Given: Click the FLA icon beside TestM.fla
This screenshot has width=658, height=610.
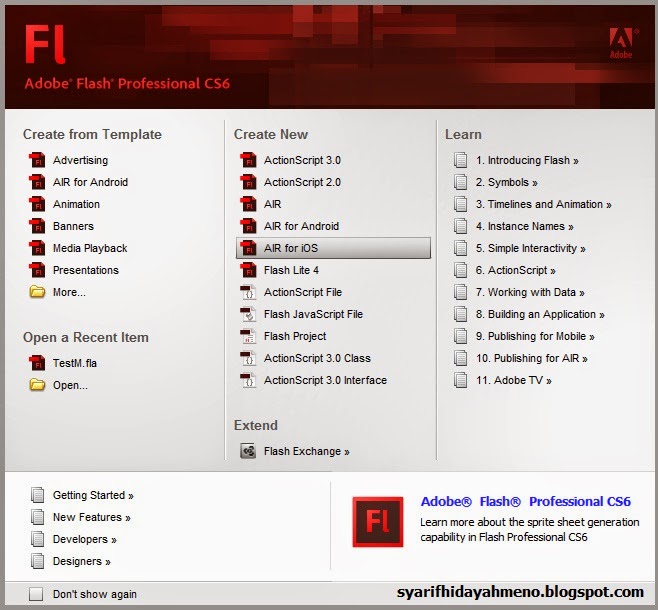Looking at the screenshot, I should coord(37,363).
